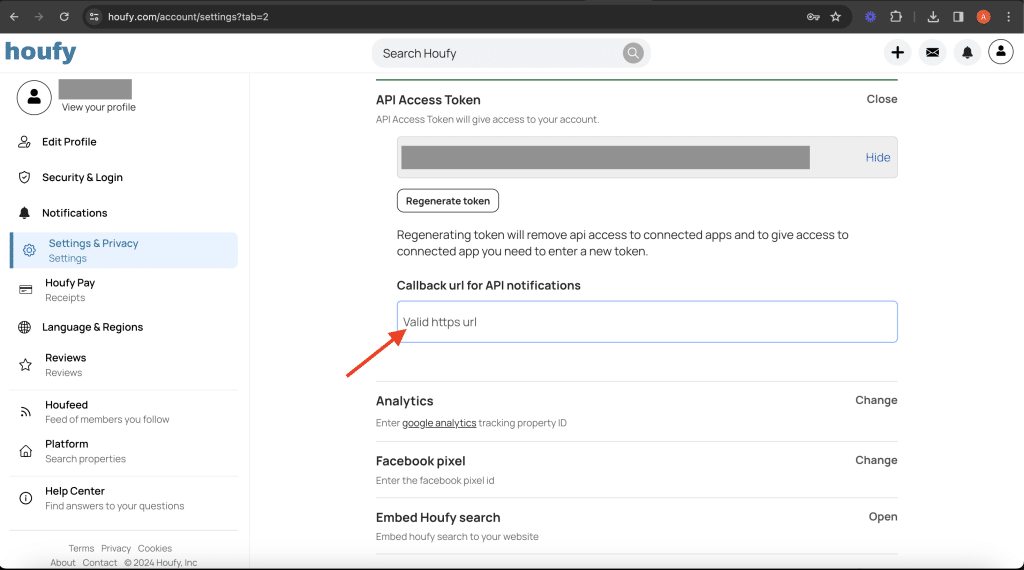
Task: Open the google analytics link
Action: tap(439, 423)
